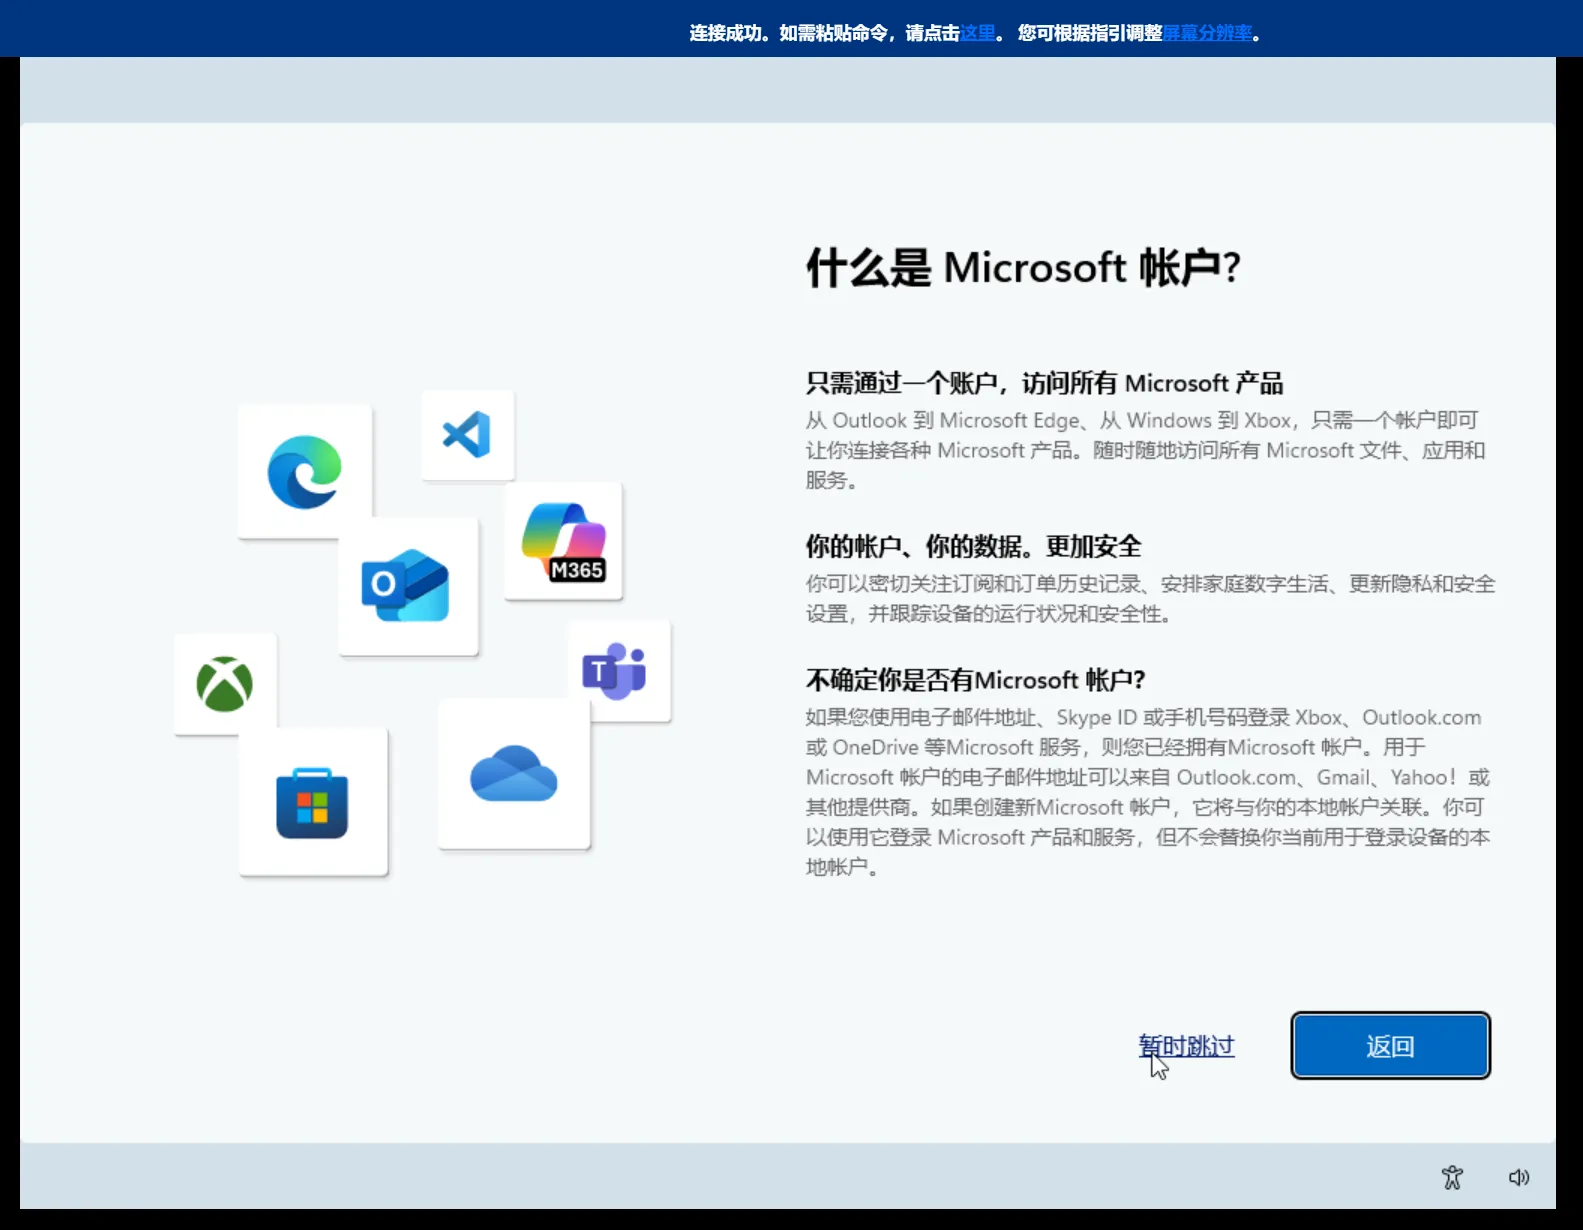Click the text 你的帐户、你的数据。更加安全
Image resolution: width=1583 pixels, height=1230 pixels.
pos(973,547)
